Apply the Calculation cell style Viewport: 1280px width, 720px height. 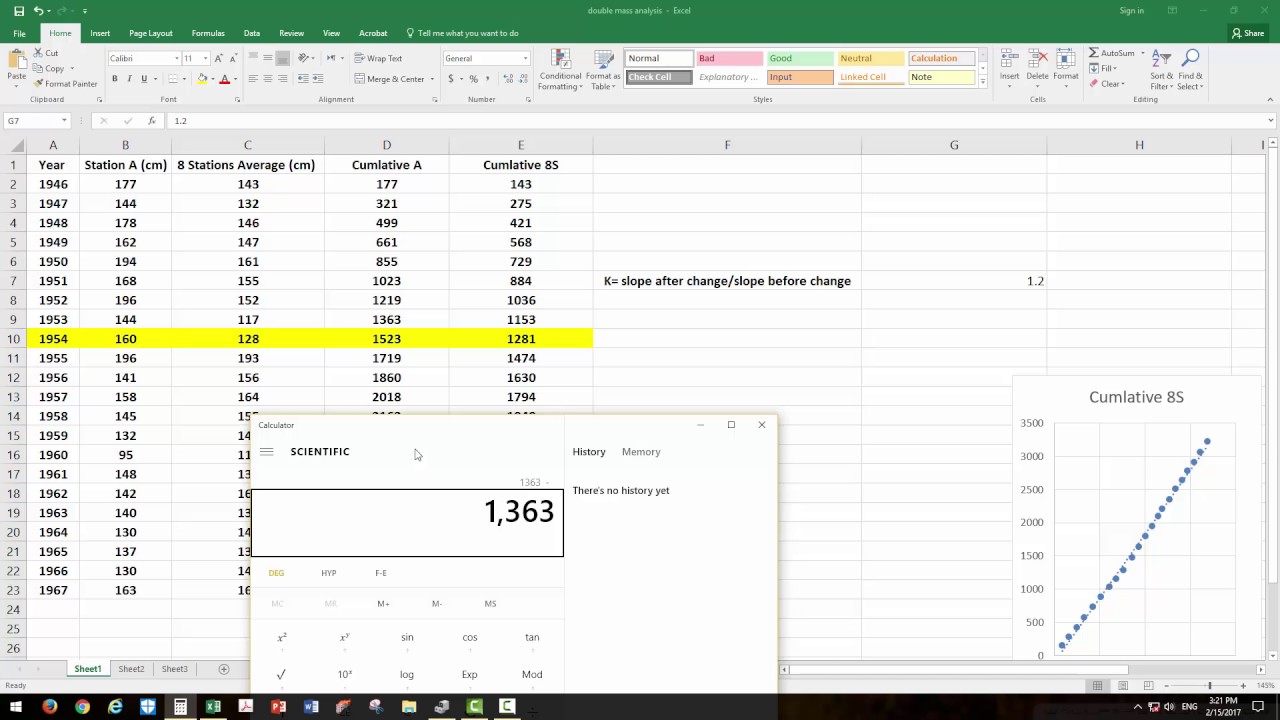click(941, 58)
